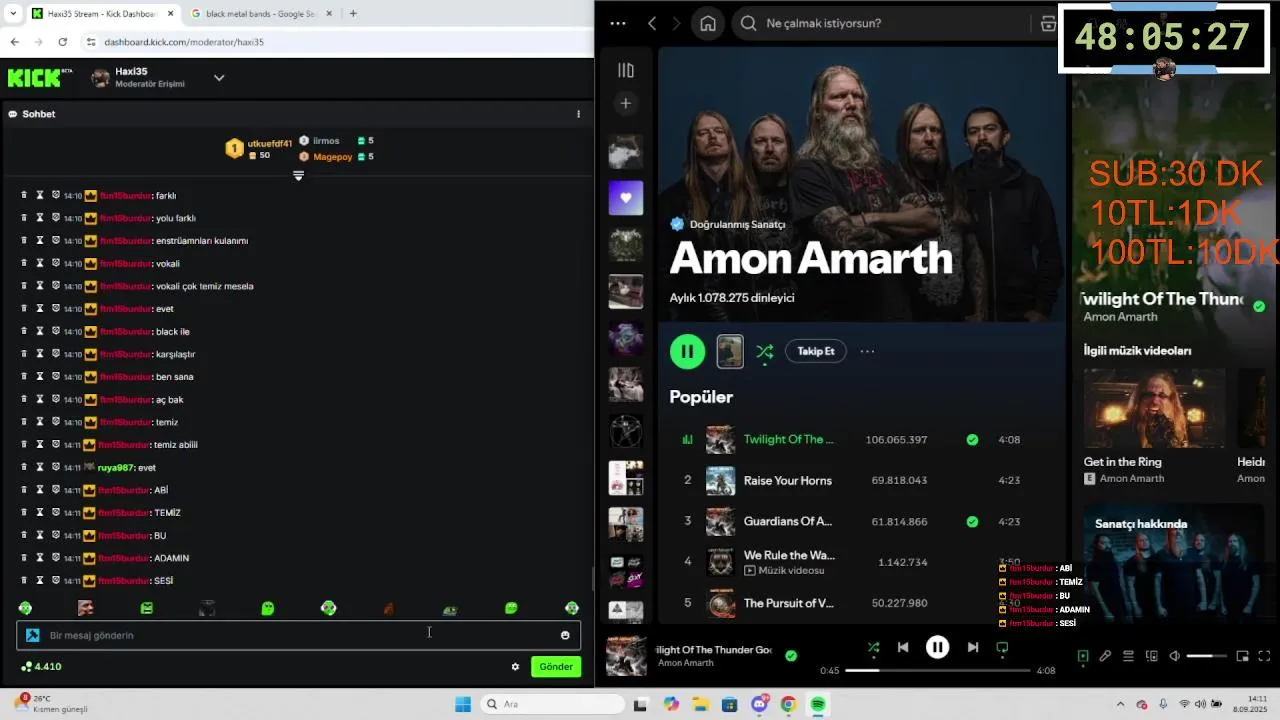Screen dimensions: 1280x720
Task: Open a new browser tab
Action: [353, 13]
